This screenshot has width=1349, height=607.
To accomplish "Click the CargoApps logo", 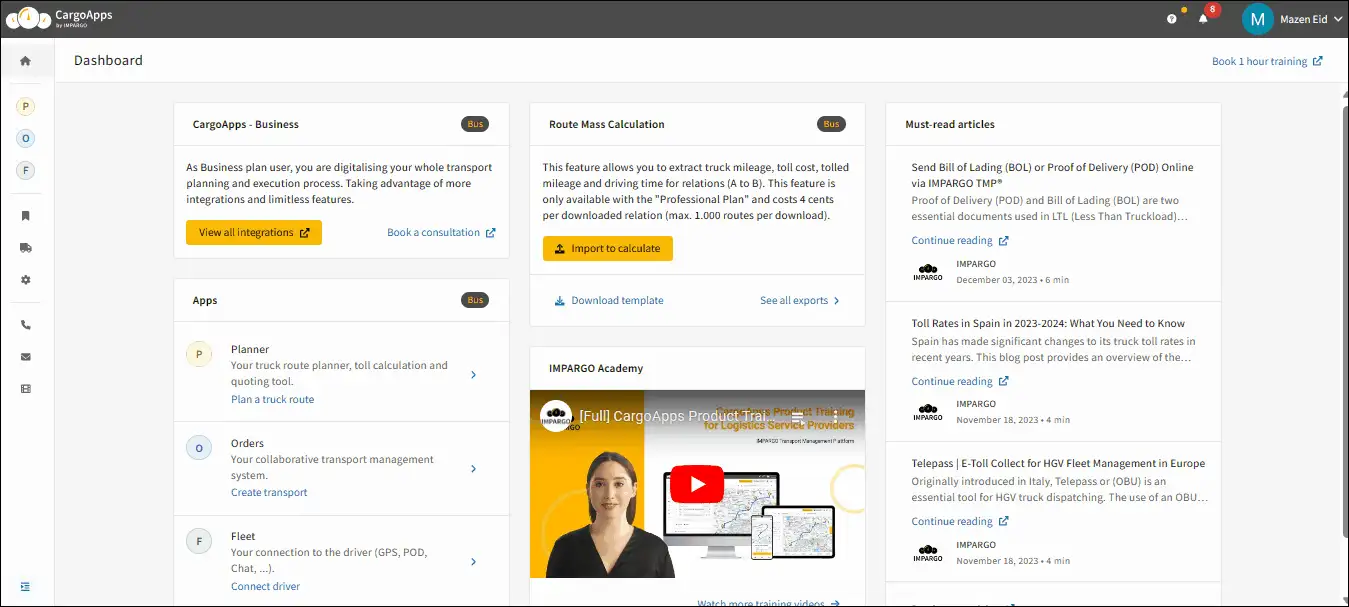I will point(60,19).
